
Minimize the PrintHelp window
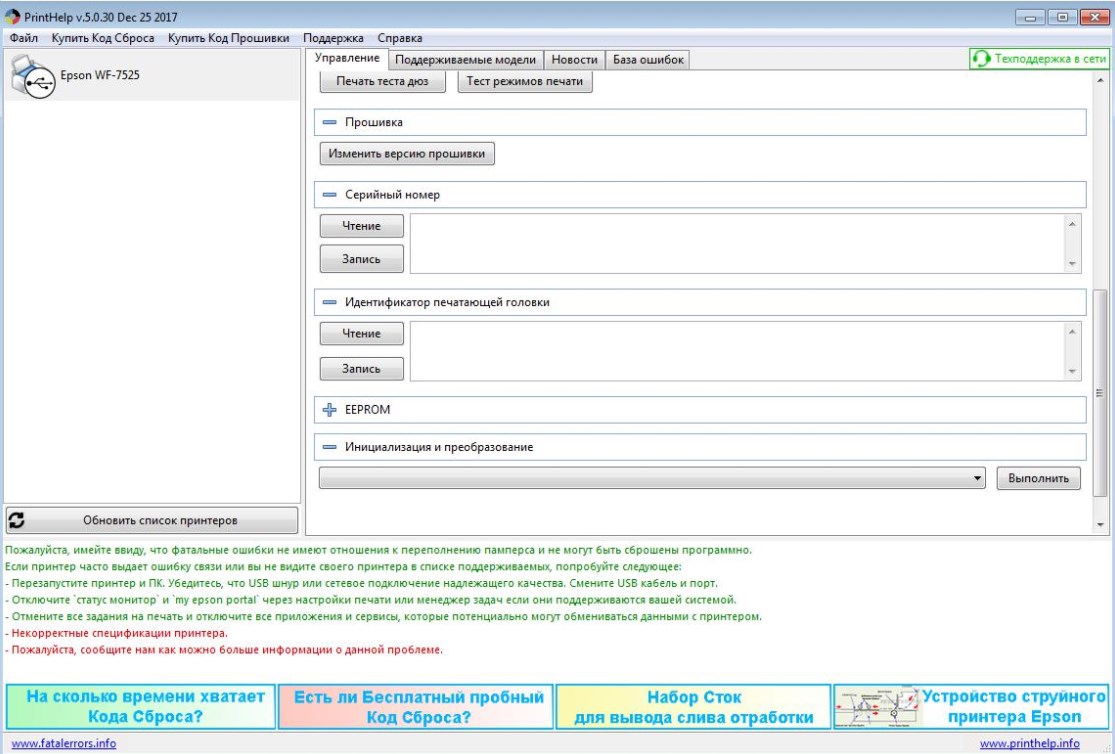[1030, 18]
